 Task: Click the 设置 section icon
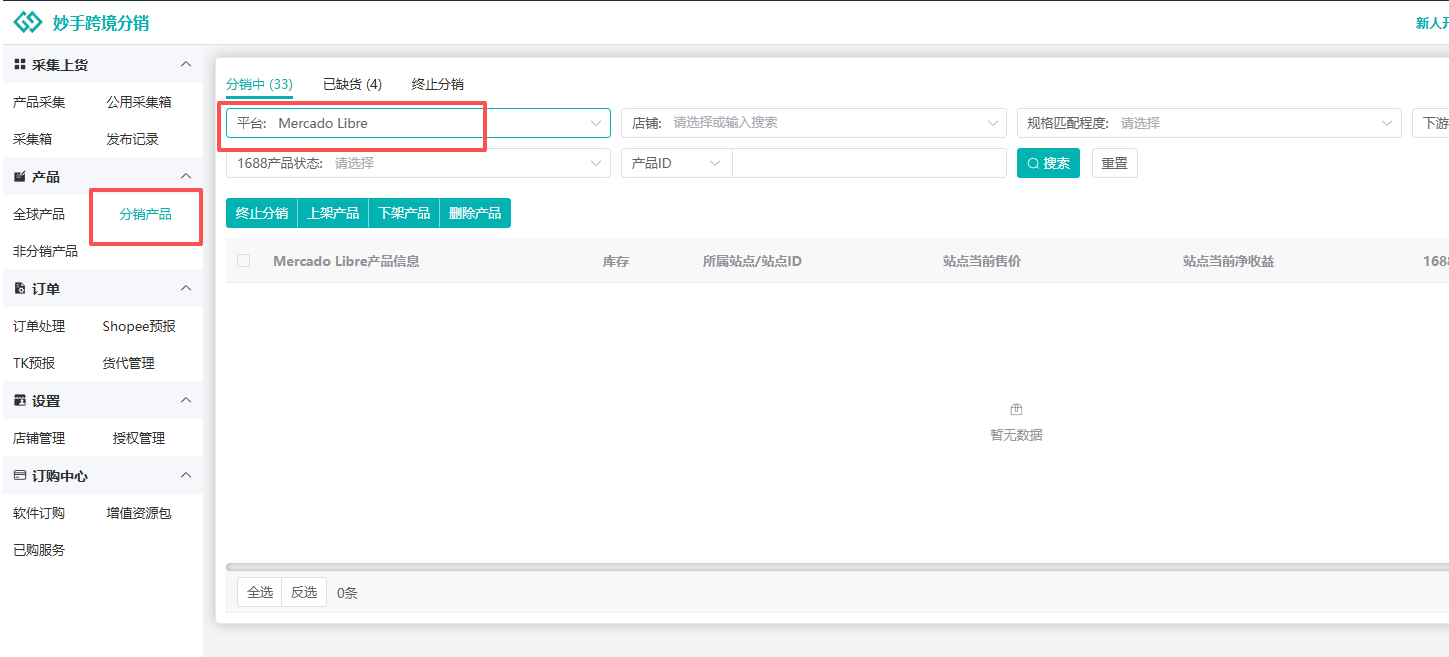(x=20, y=401)
